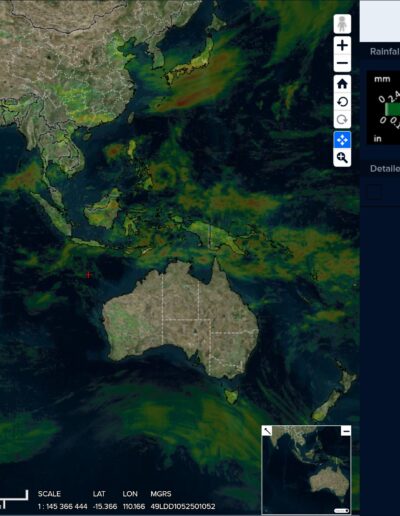Go forward to the next map extent

342,119
